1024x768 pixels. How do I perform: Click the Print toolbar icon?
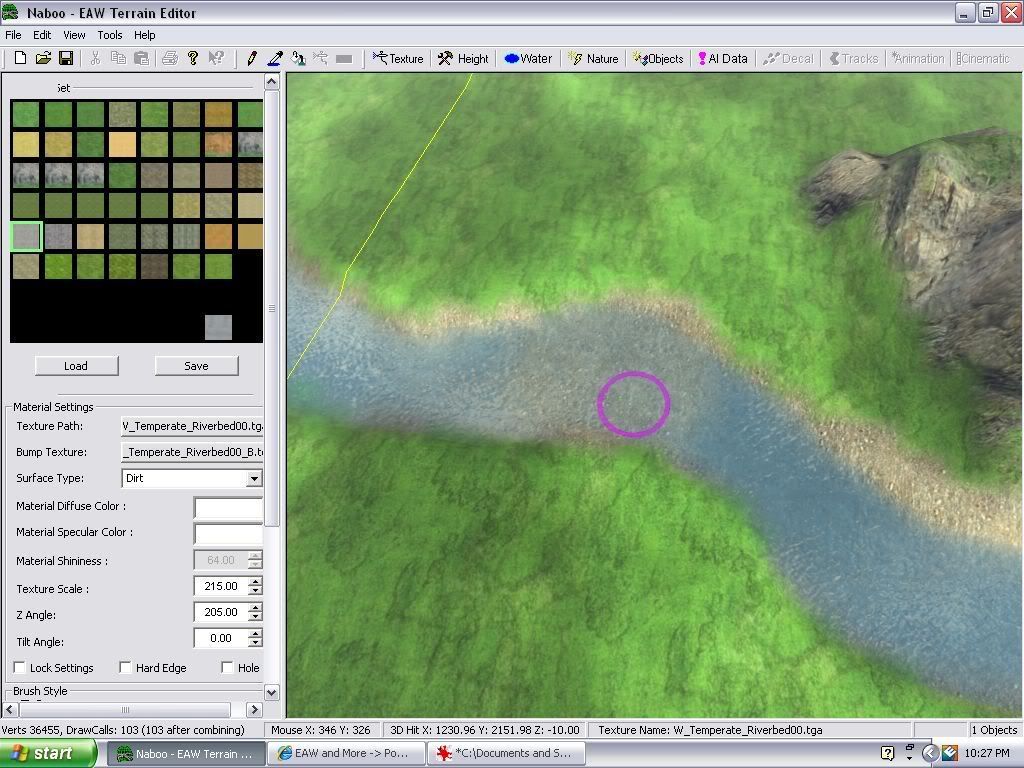(x=170, y=58)
